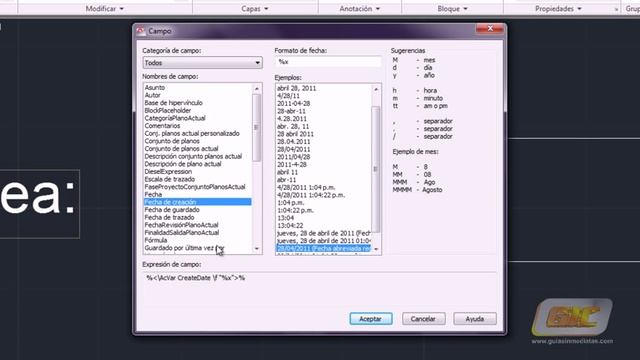Select 'Guardado por última vez por' field

(x=184, y=248)
